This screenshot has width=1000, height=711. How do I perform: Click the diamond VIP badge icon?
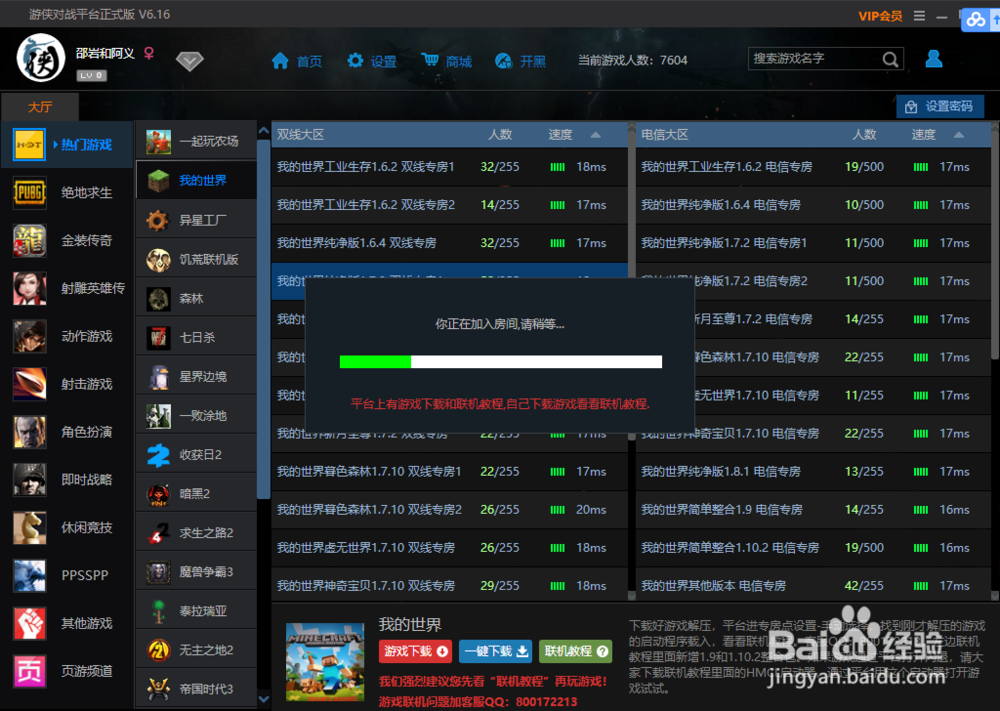pyautogui.click(x=189, y=61)
